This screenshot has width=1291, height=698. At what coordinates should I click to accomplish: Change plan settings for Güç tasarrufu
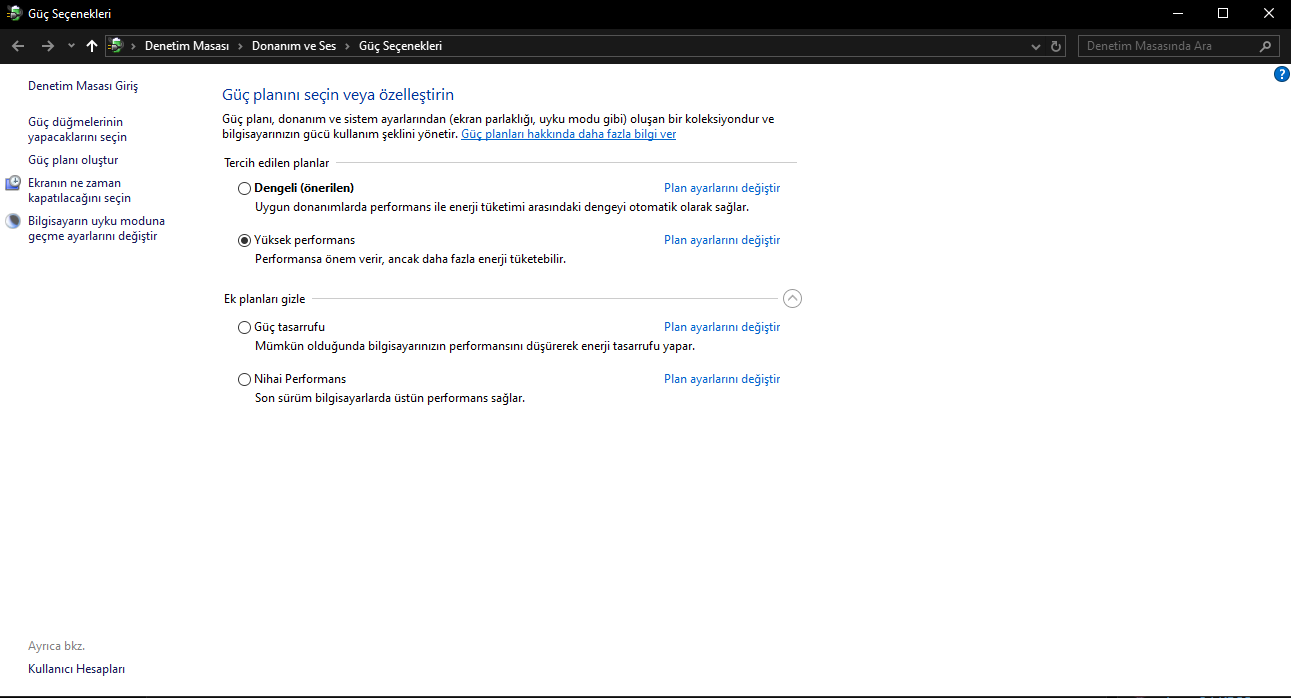[x=722, y=327]
